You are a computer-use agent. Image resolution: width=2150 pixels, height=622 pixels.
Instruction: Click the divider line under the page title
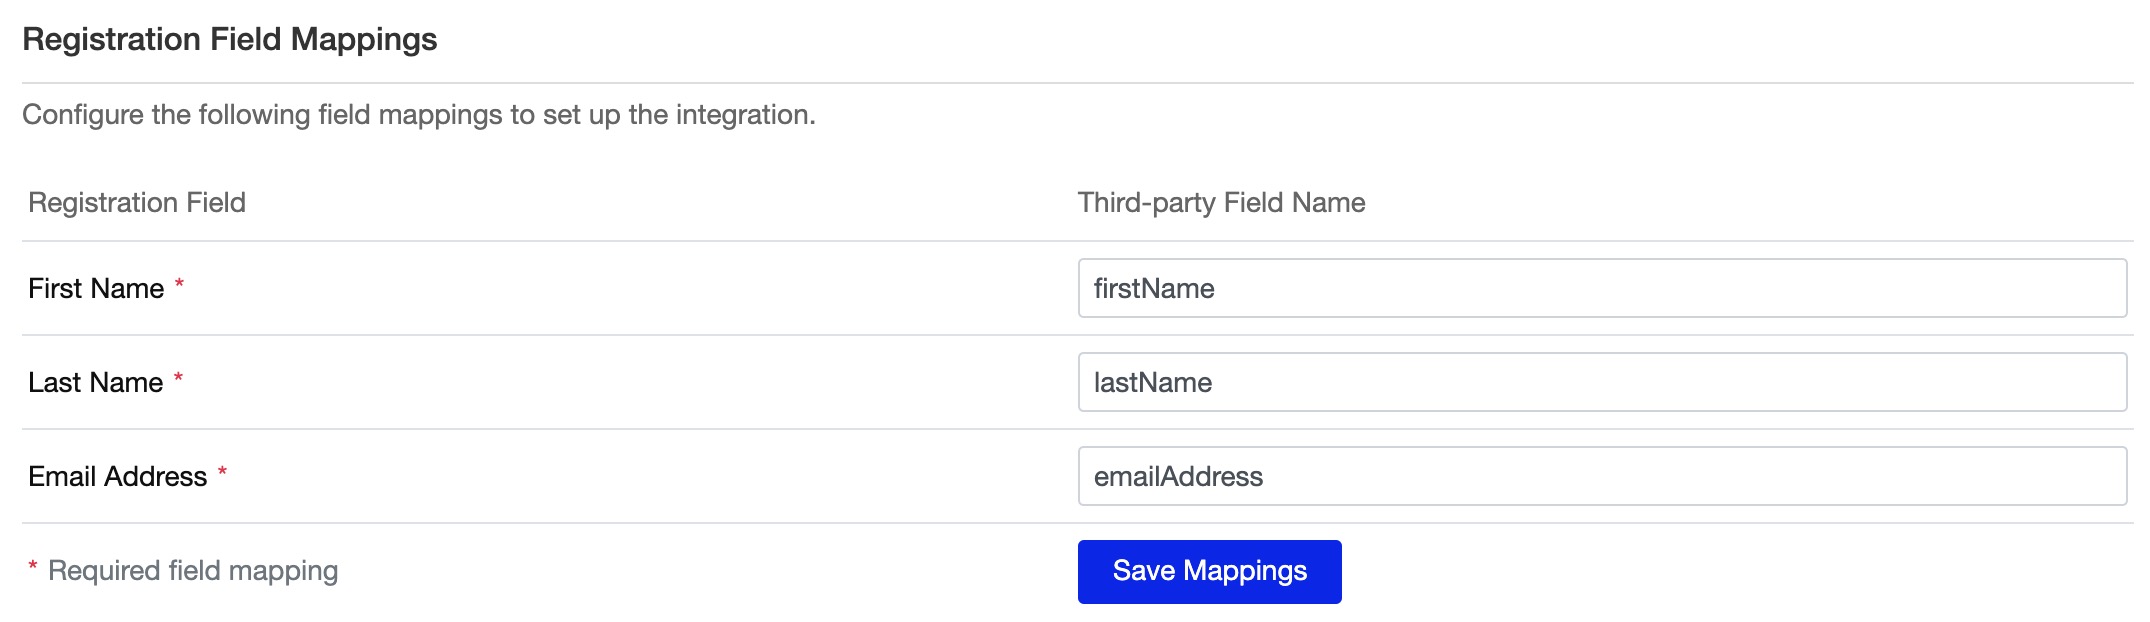click(1077, 83)
